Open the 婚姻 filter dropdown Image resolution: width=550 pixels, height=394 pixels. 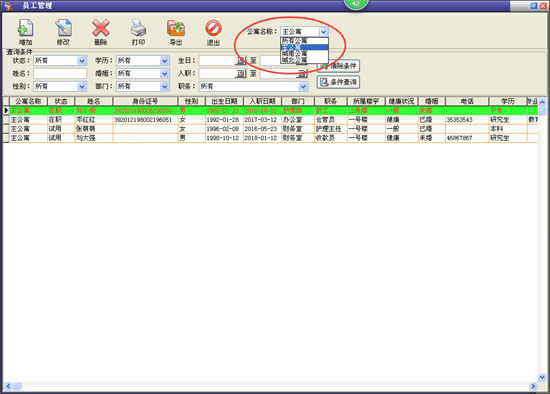click(164, 74)
